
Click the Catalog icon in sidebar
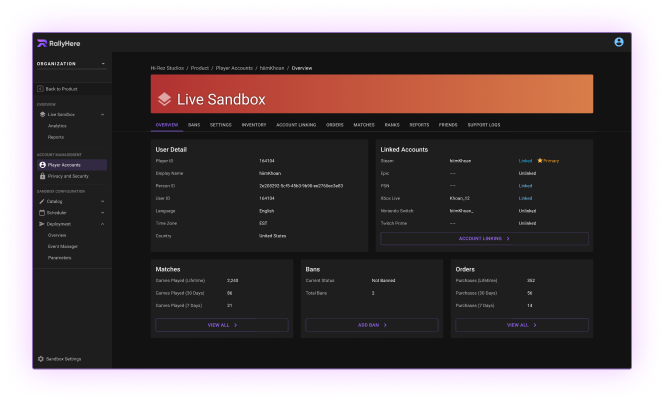41,201
